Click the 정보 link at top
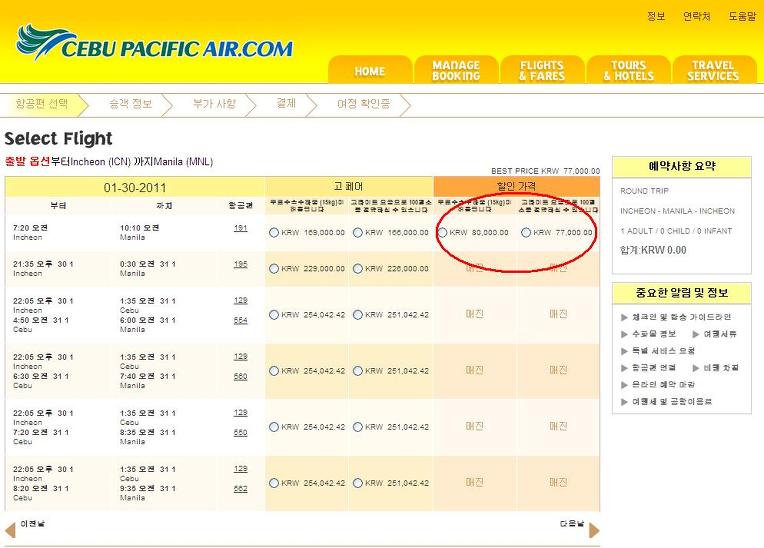This screenshot has height=548, width=764. point(656,17)
